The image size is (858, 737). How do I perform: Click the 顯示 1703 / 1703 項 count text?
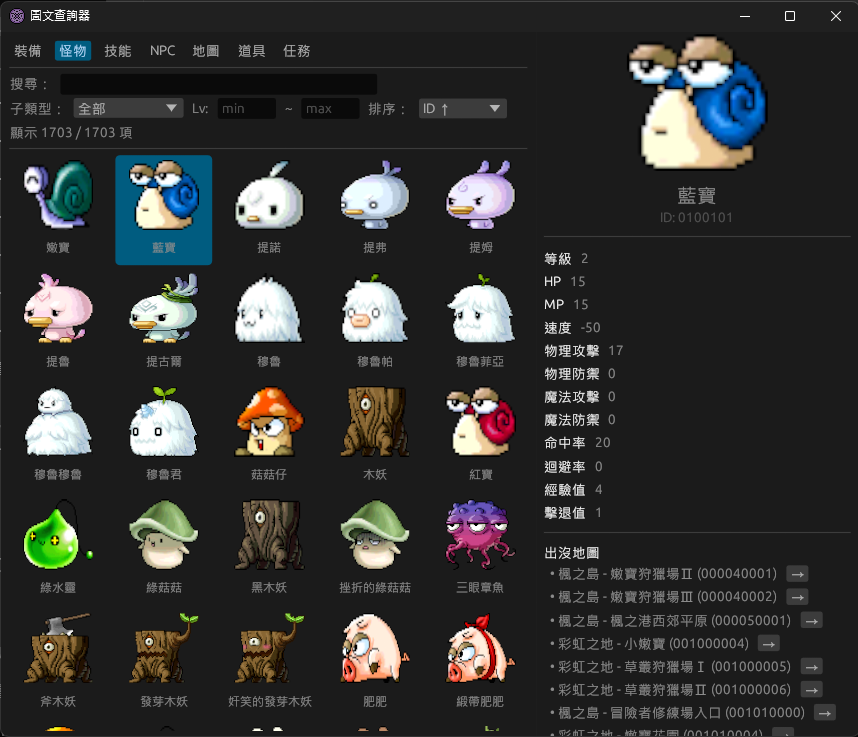[71, 132]
